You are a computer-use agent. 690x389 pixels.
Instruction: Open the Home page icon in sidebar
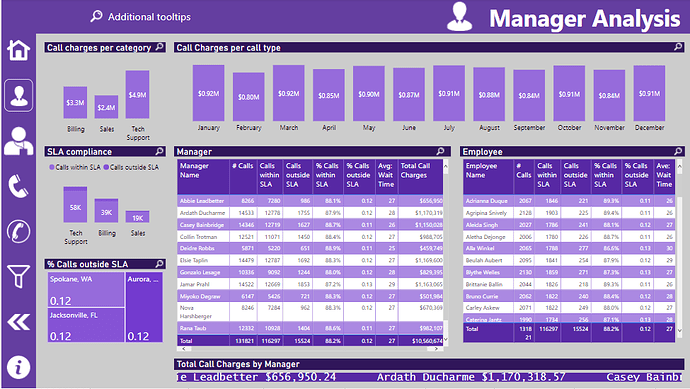point(18,50)
